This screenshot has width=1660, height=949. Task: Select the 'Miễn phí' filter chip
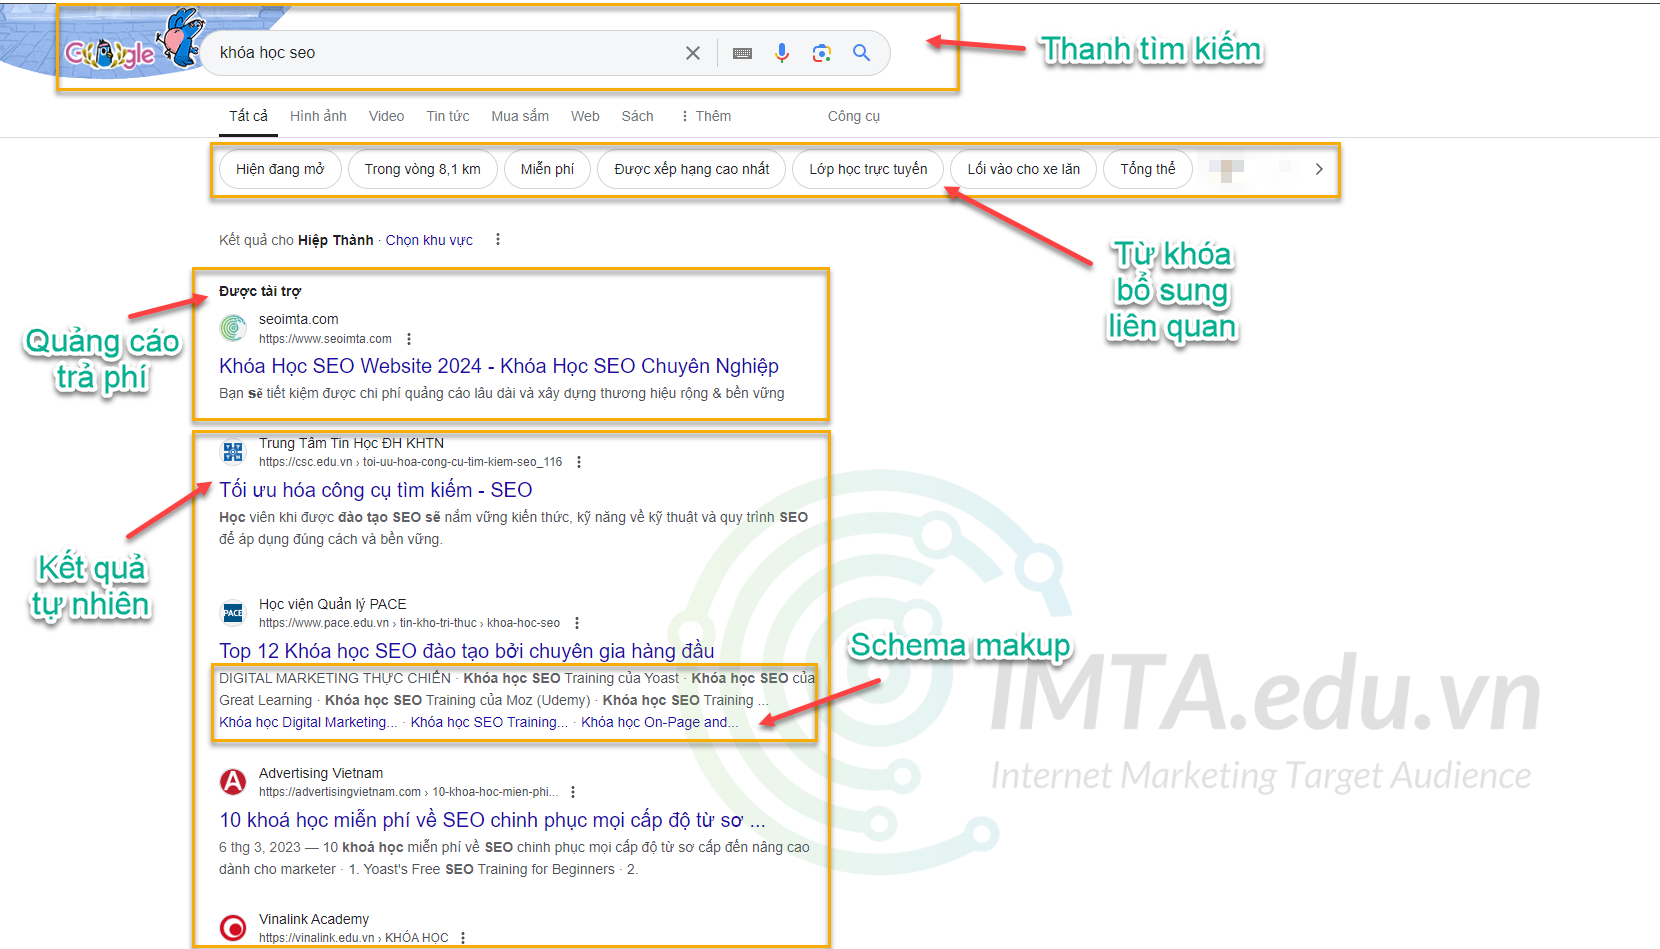click(547, 169)
